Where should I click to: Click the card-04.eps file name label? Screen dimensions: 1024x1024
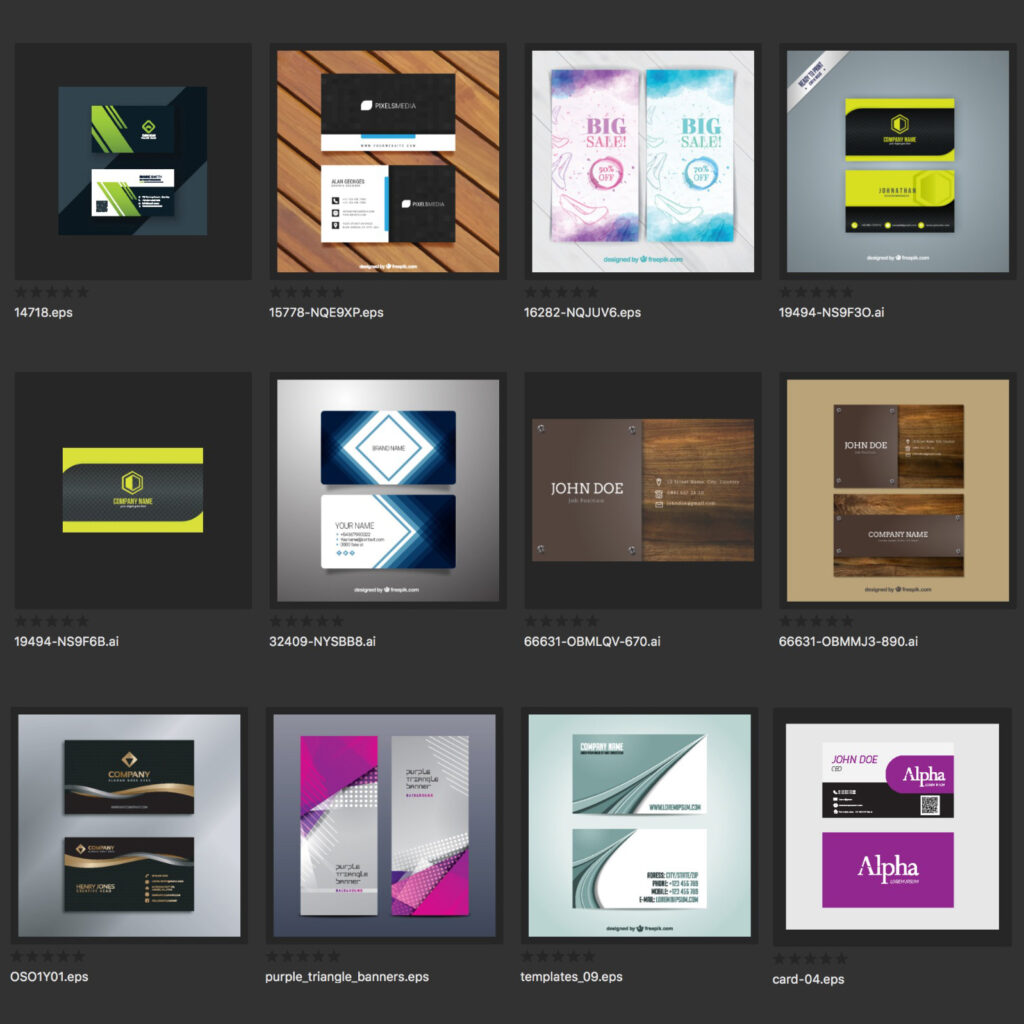pyautogui.click(x=808, y=979)
